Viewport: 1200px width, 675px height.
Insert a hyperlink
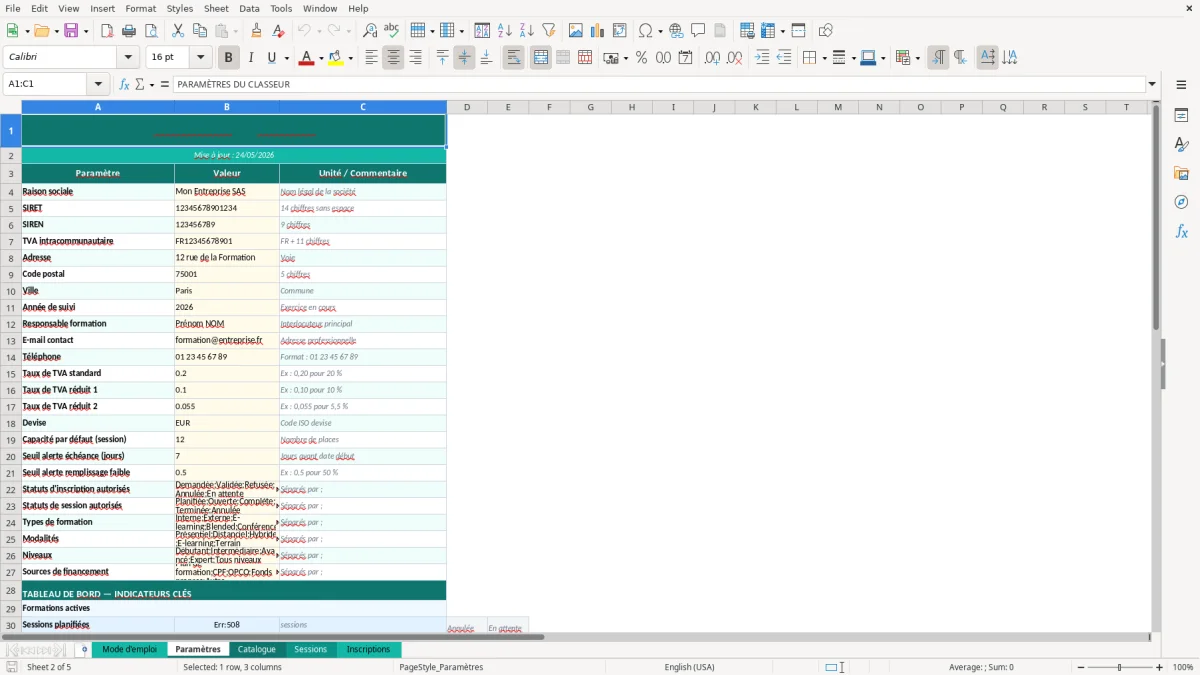pos(676,31)
